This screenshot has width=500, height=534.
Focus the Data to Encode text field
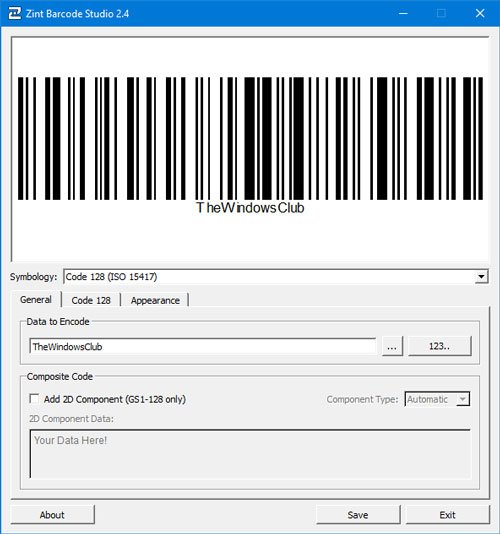(x=203, y=347)
